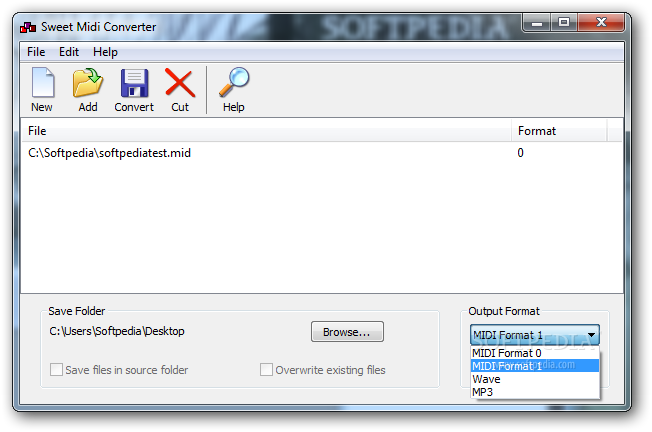Click the New blank page icon
The width and height of the screenshot is (652, 432).
coord(42,82)
